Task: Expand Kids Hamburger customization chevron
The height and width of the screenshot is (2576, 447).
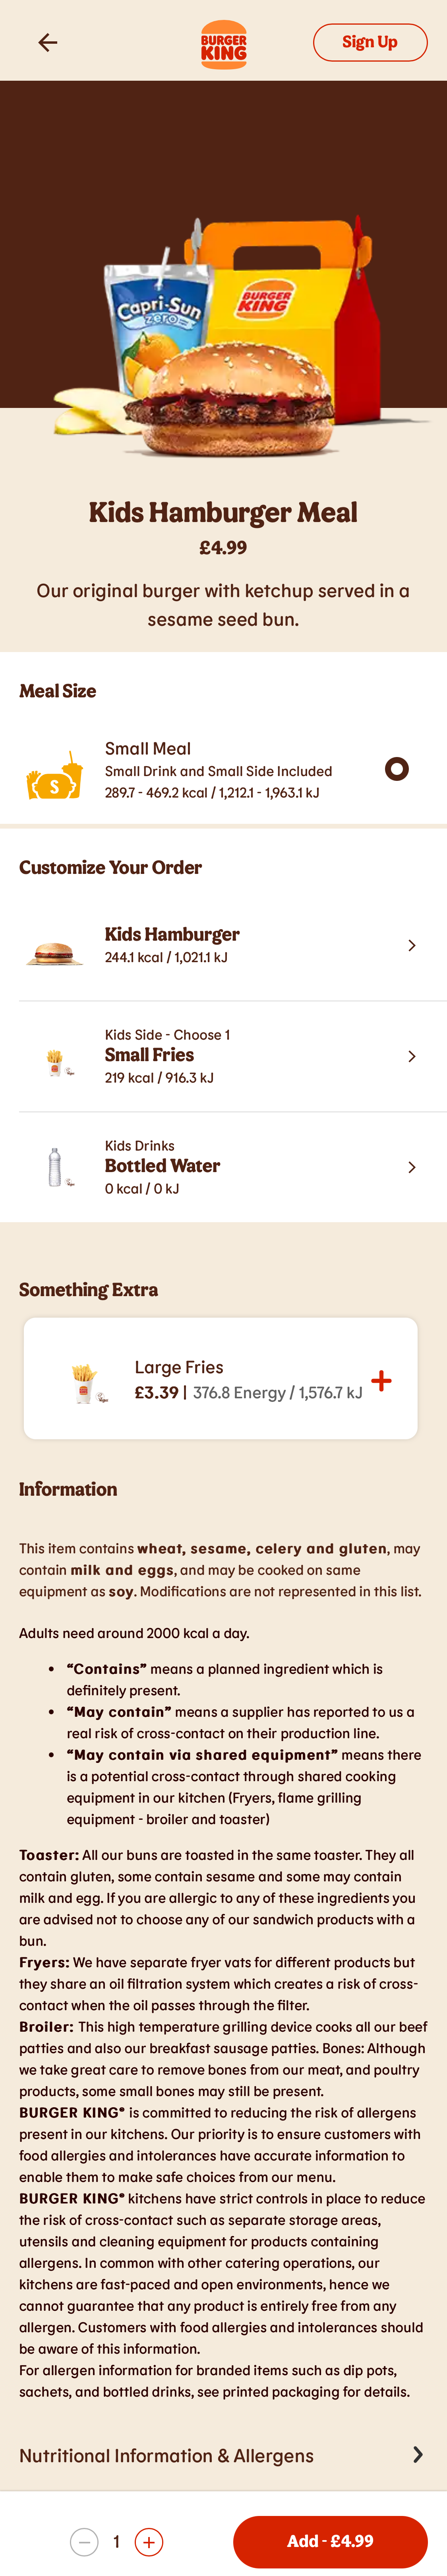Action: coord(411,945)
